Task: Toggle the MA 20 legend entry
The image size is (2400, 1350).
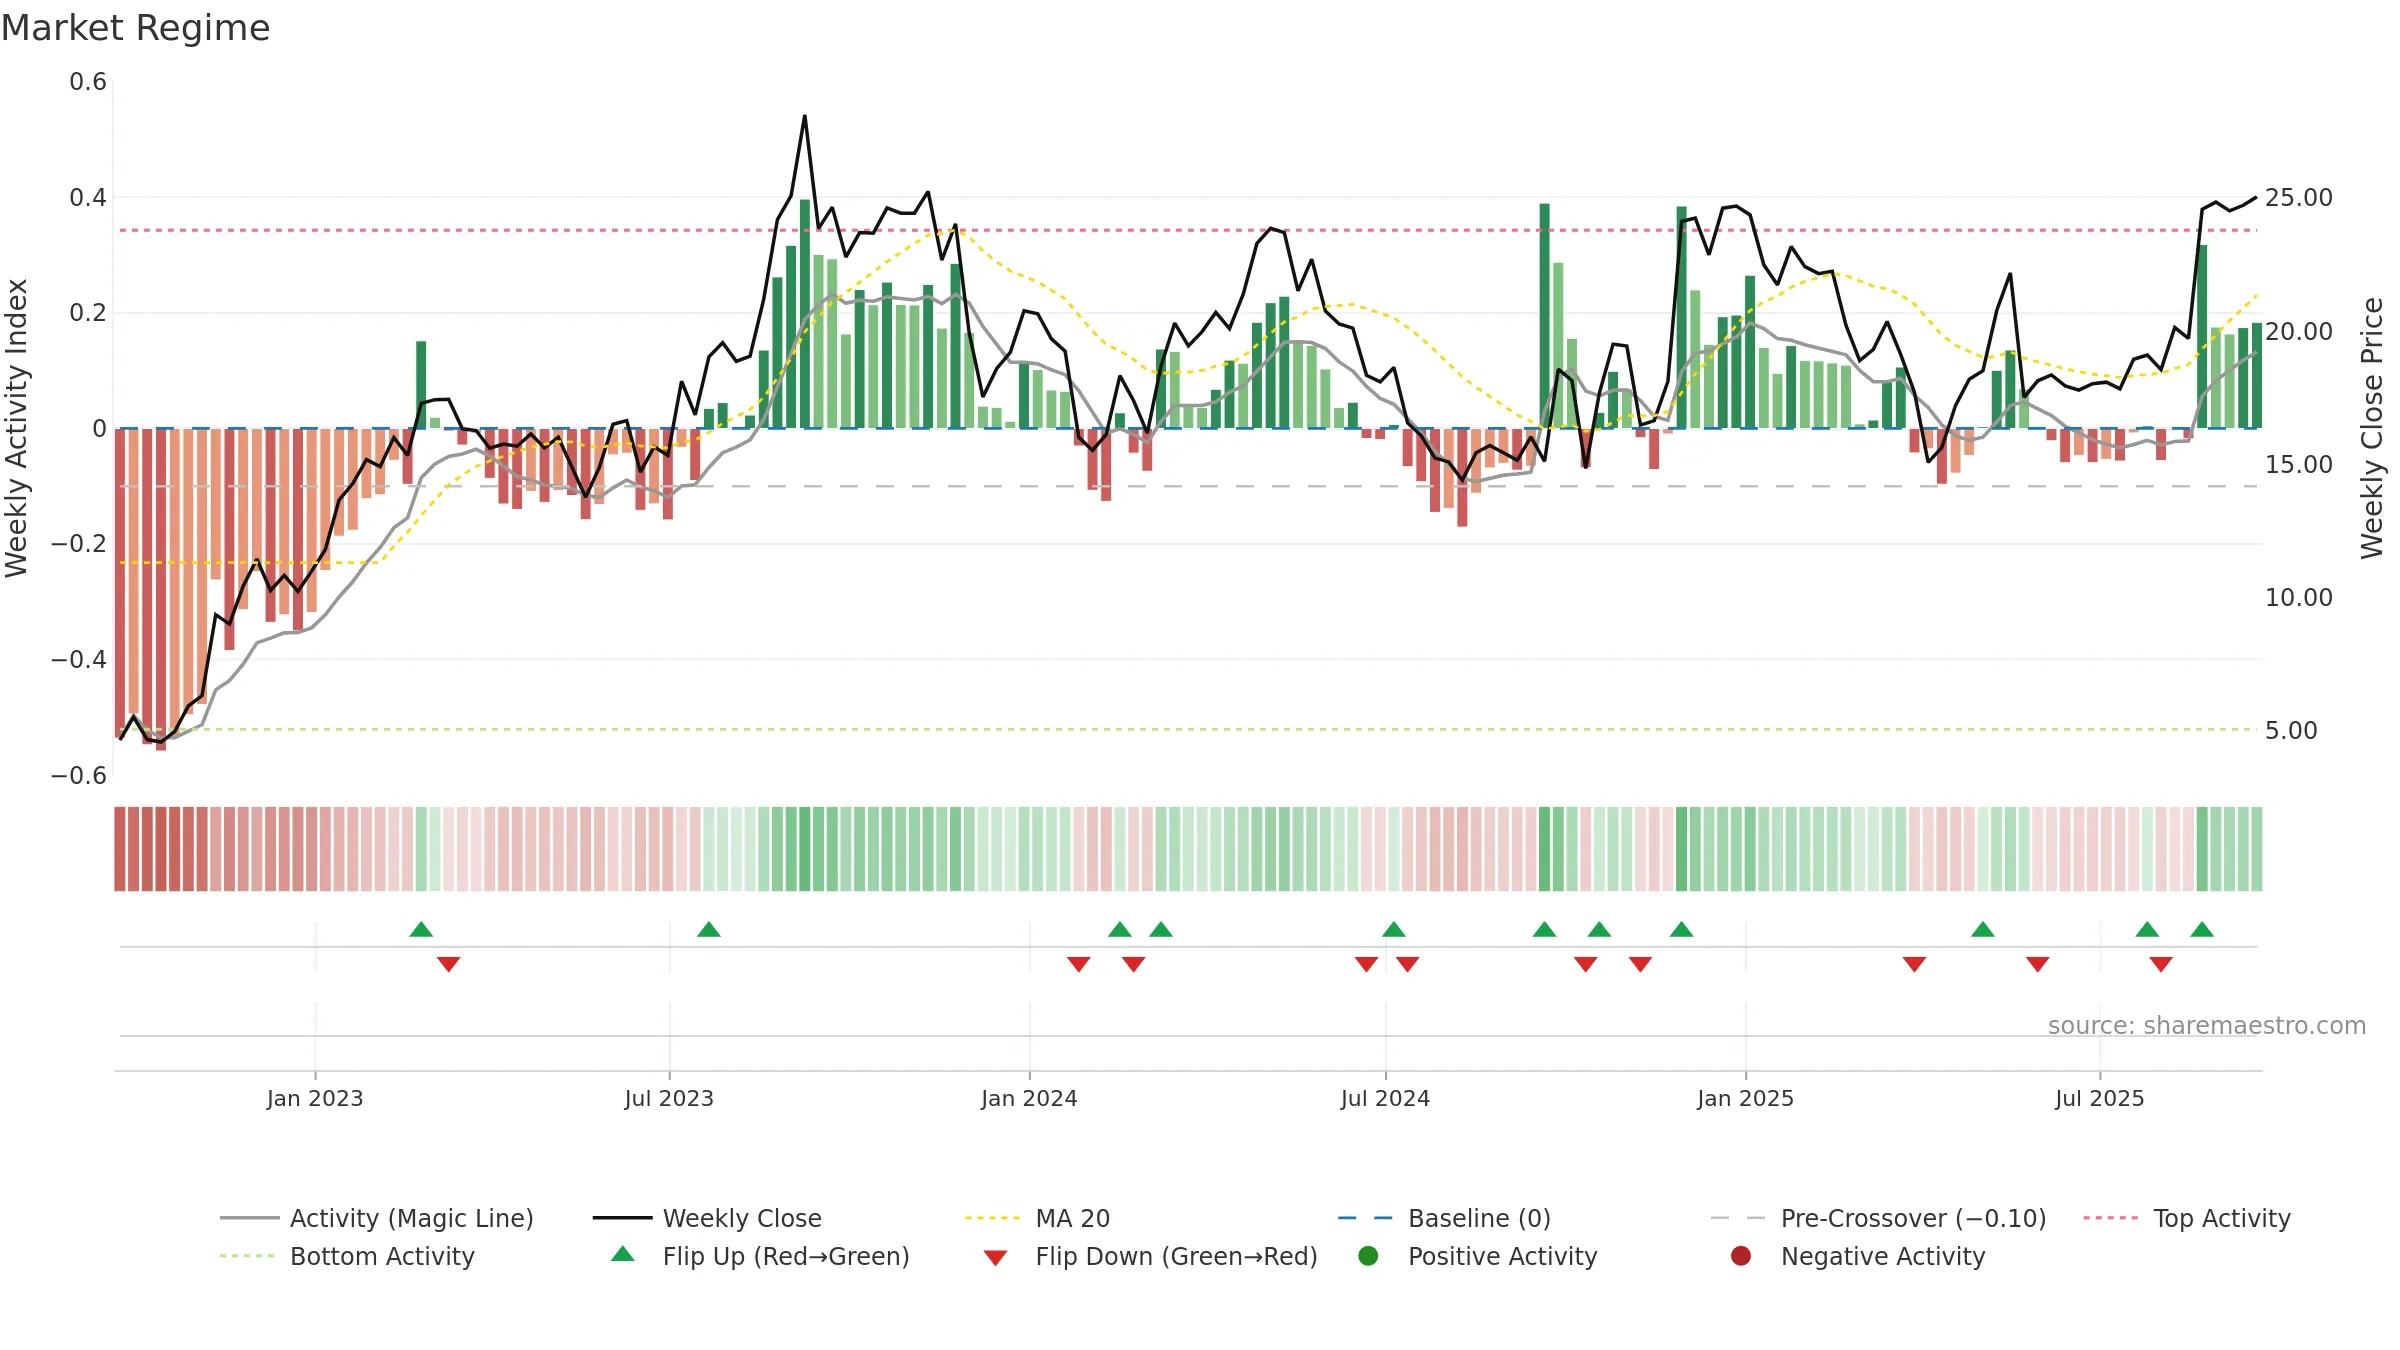Action: point(1037,1218)
